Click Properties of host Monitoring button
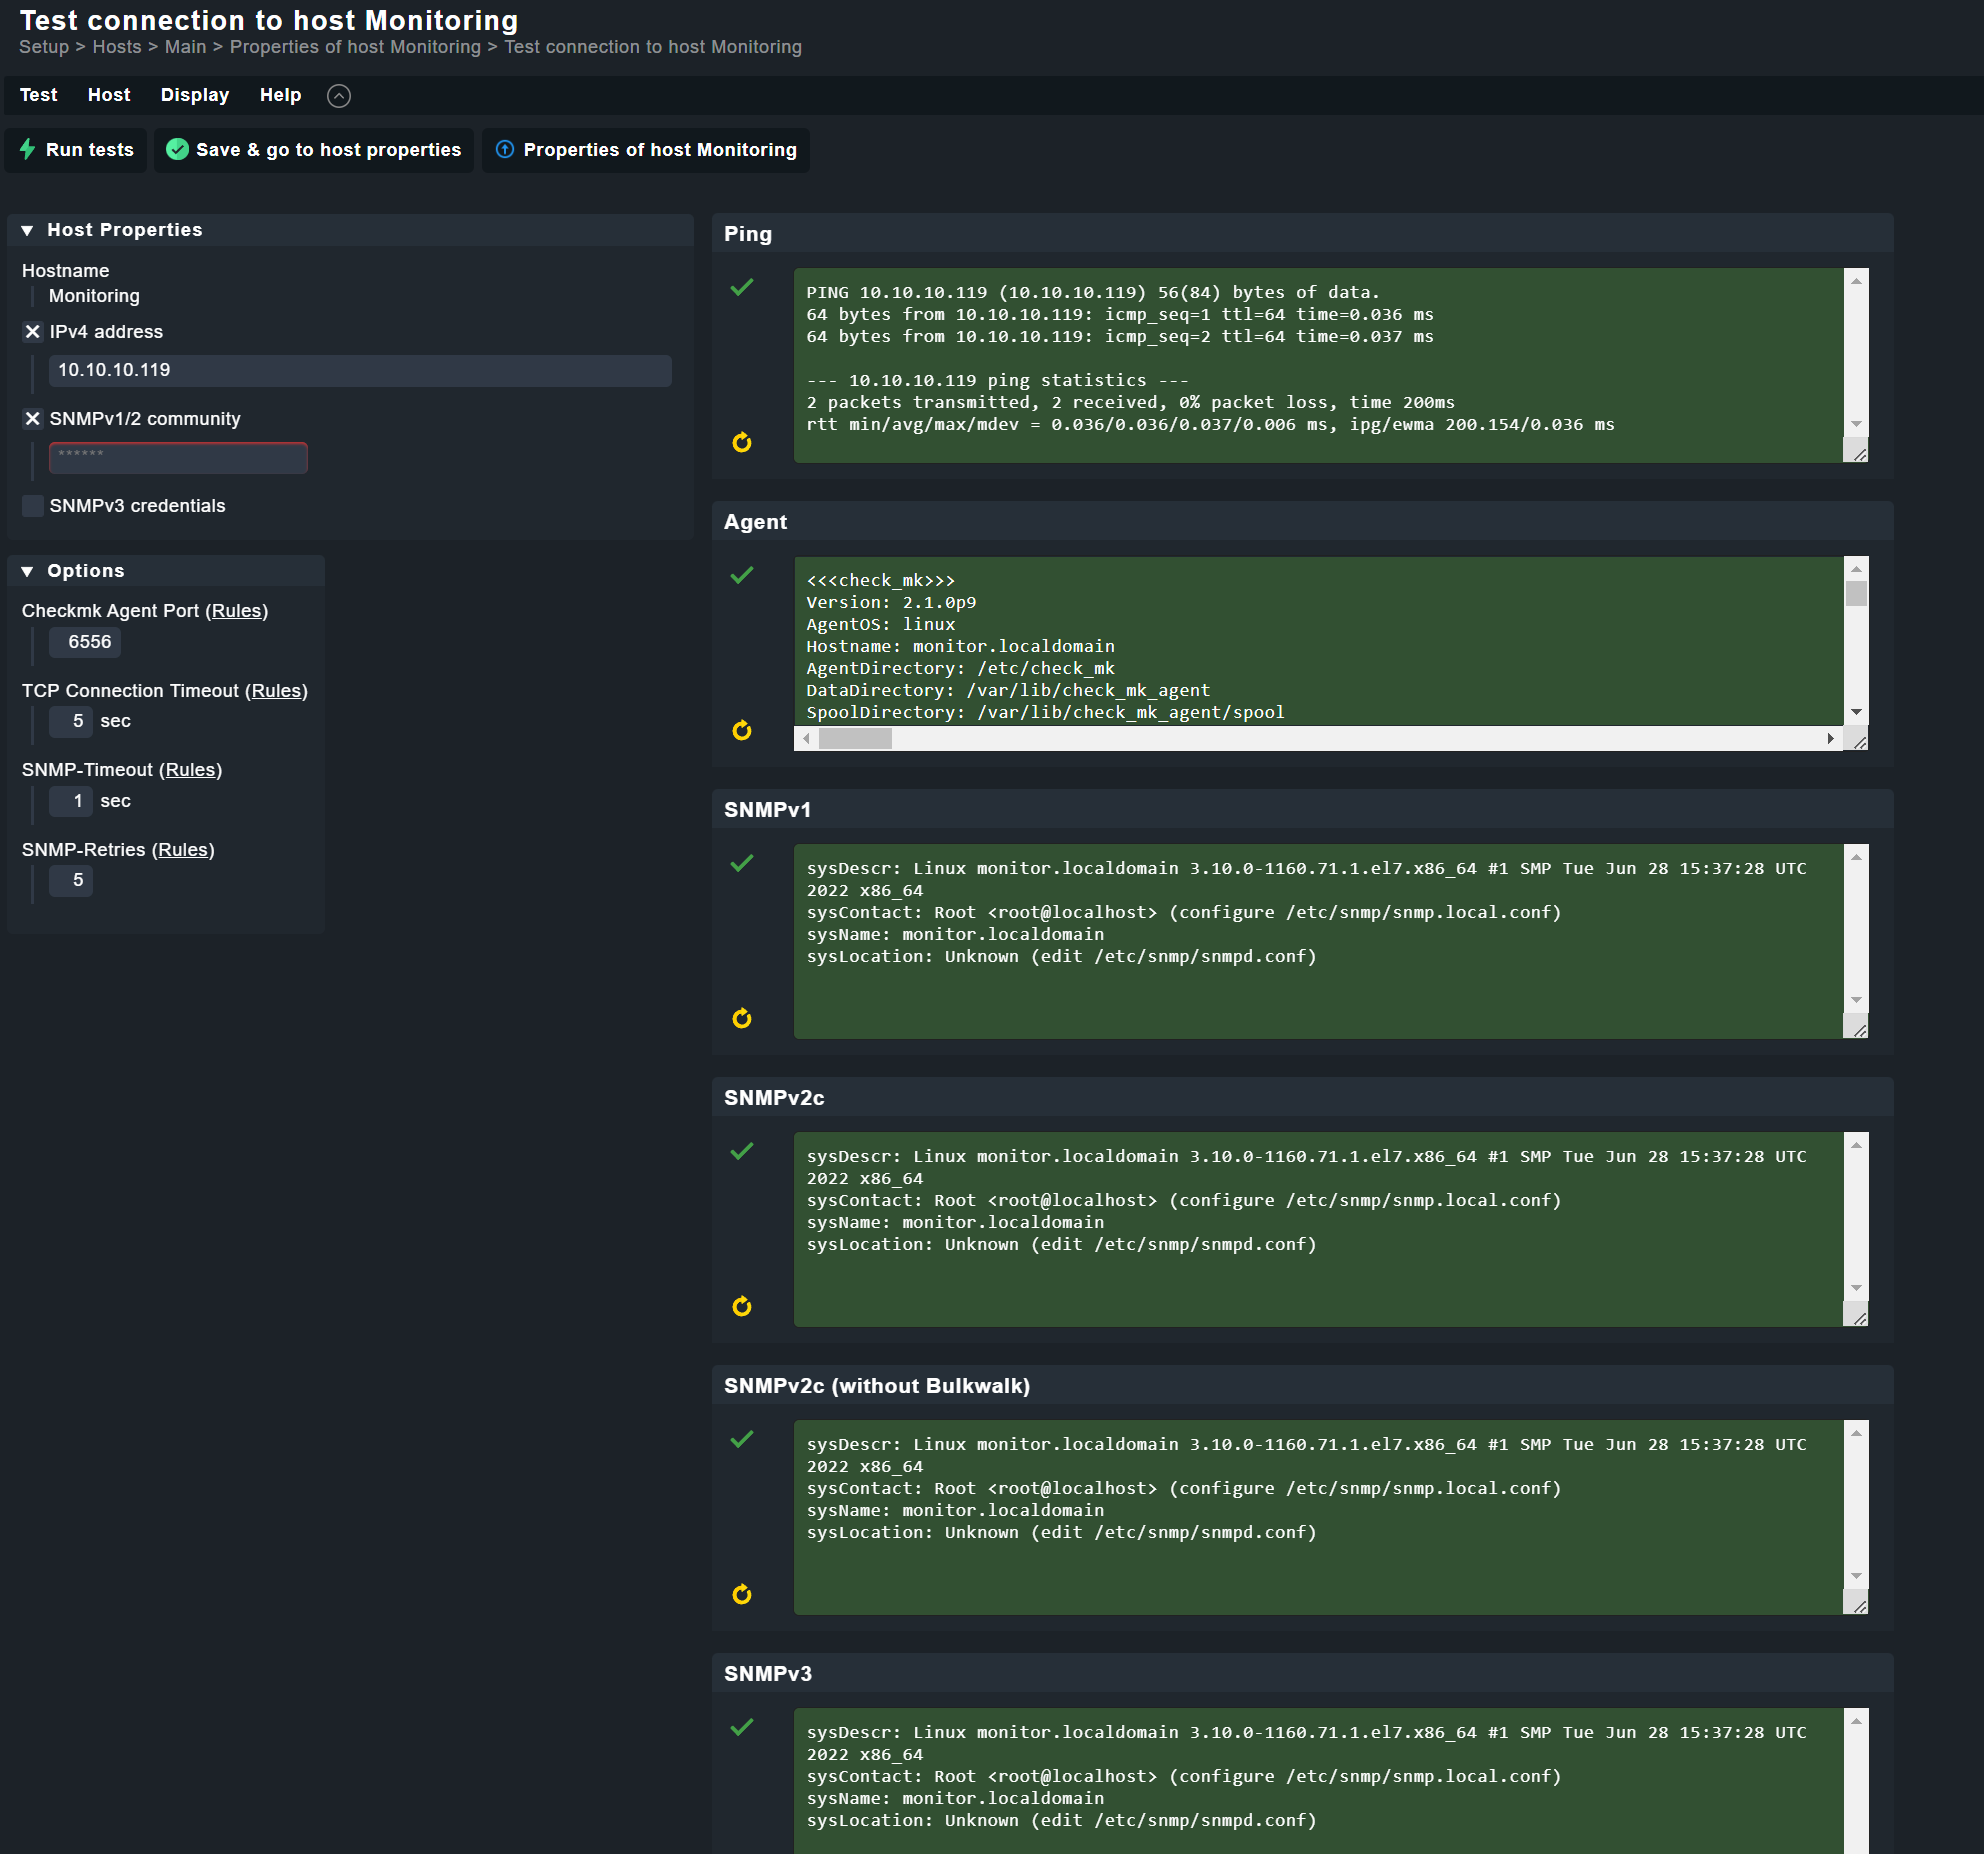This screenshot has height=1854, width=1984. pos(646,150)
